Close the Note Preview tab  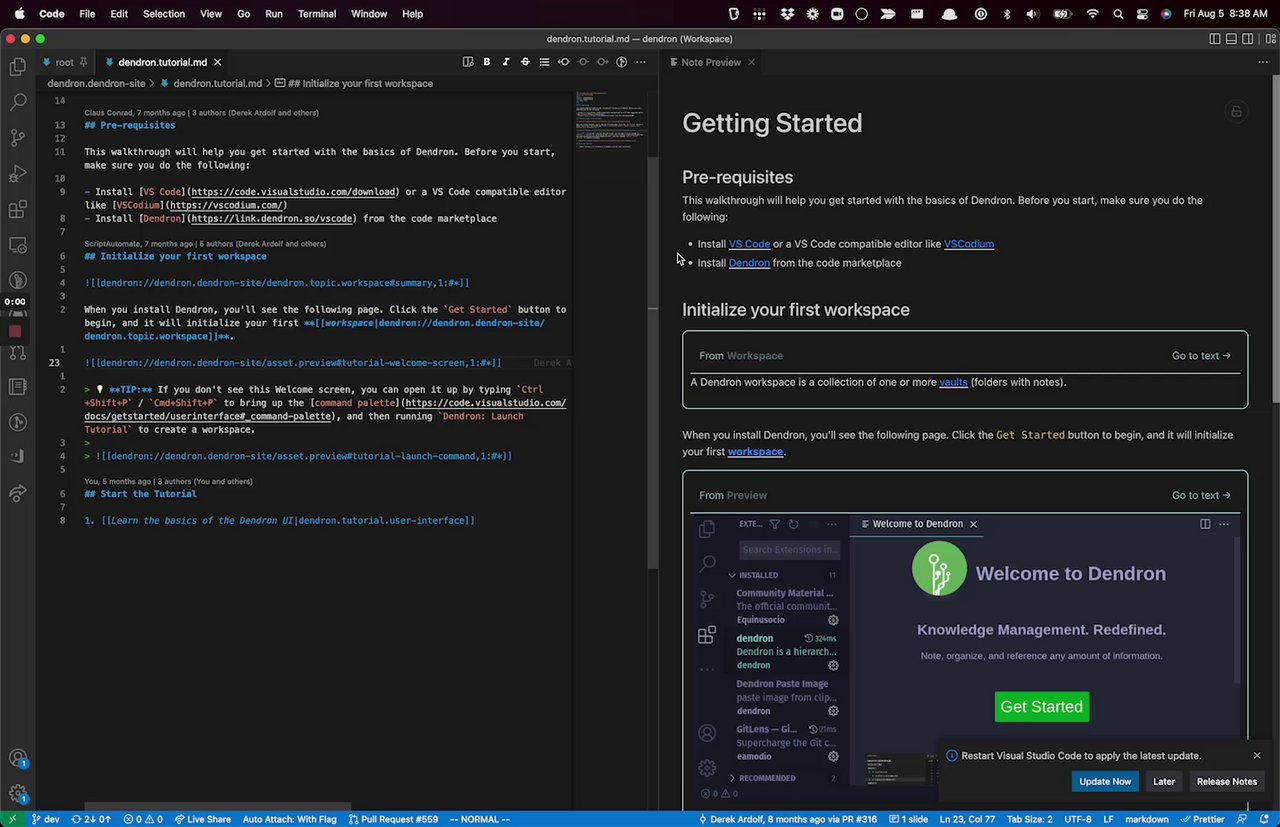pyautogui.click(x=751, y=62)
